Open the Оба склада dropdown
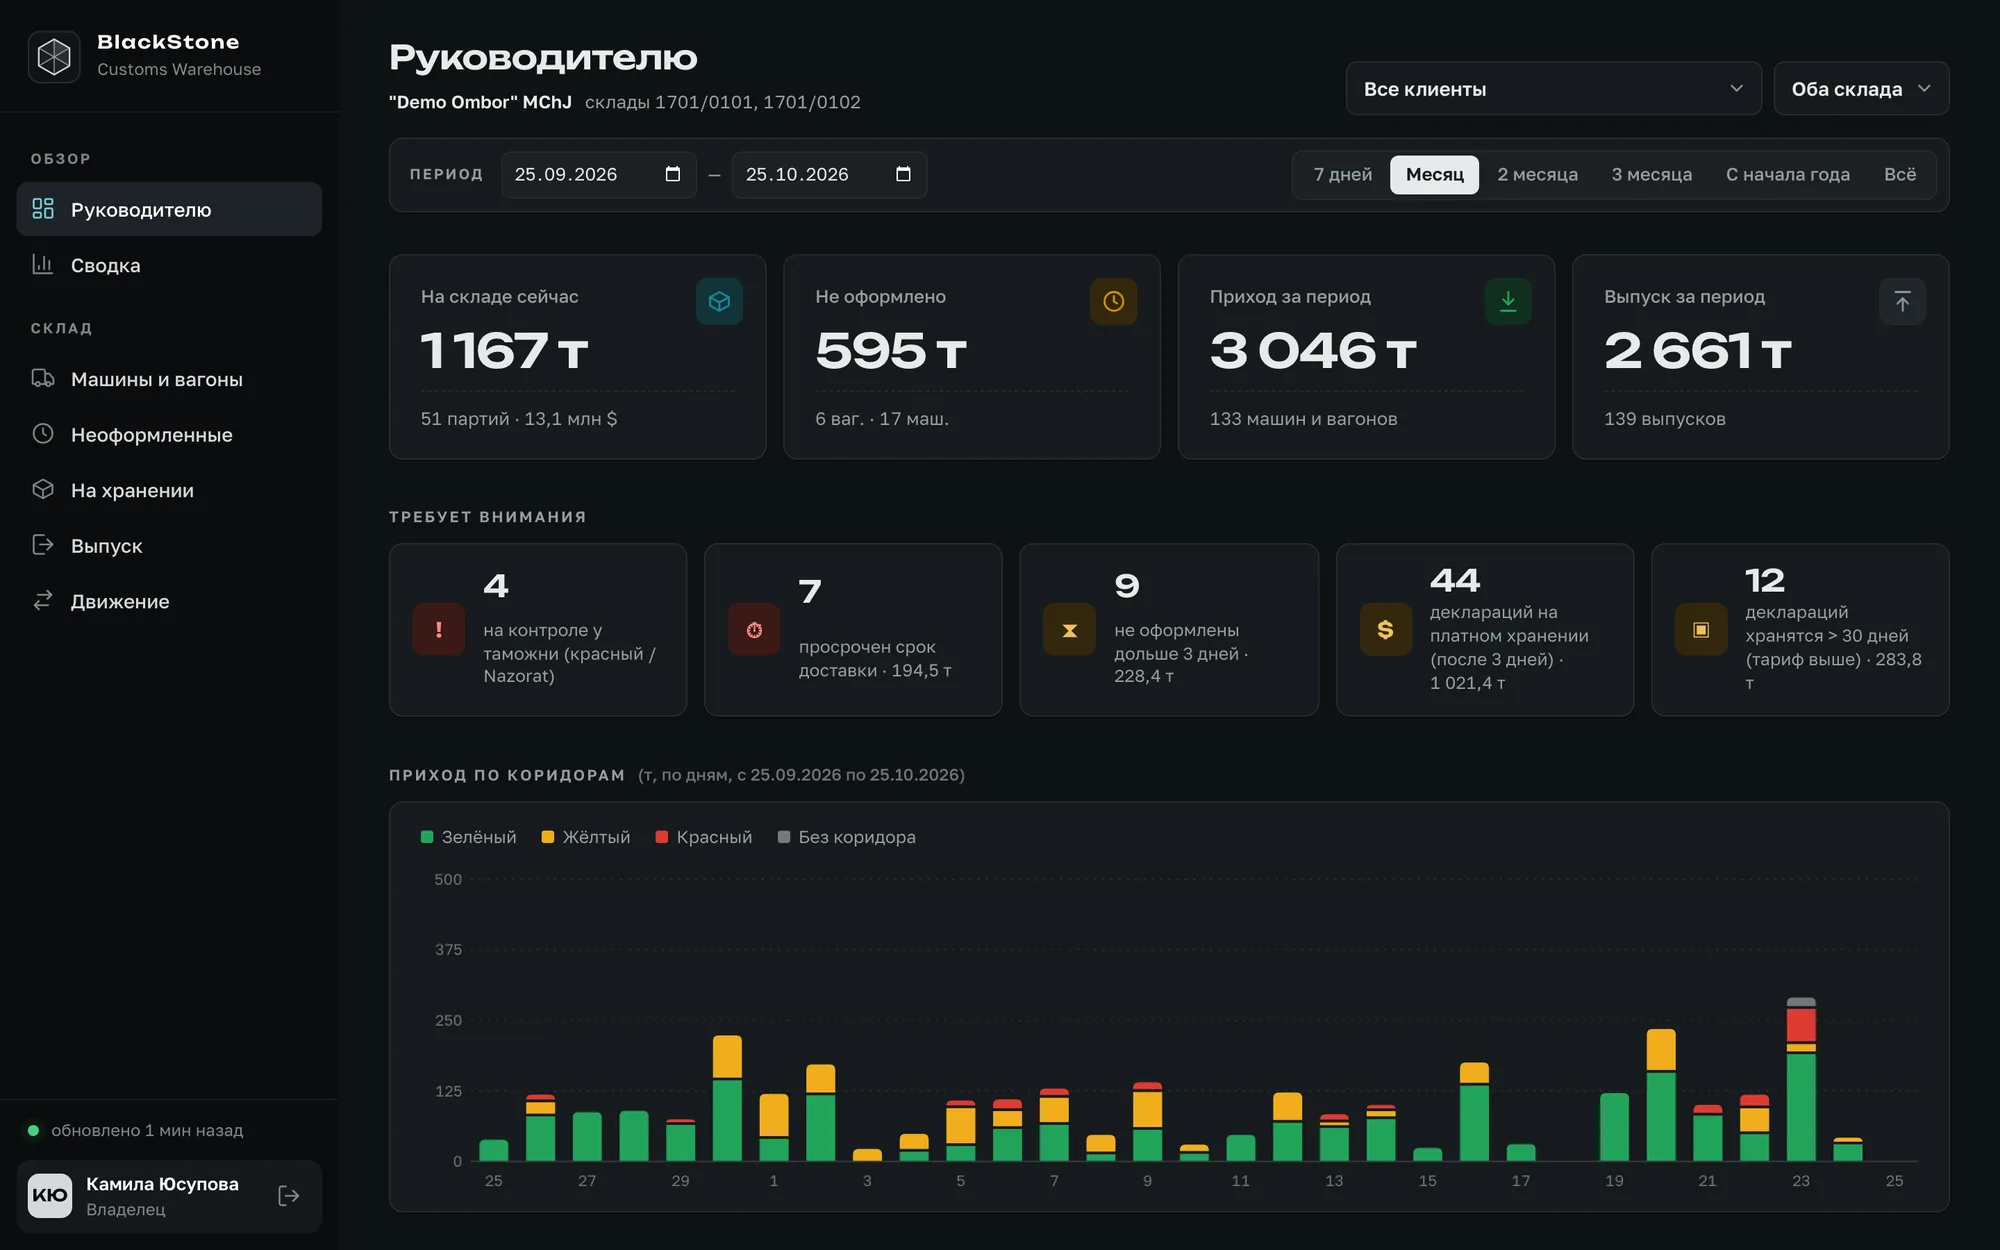 [x=1861, y=89]
